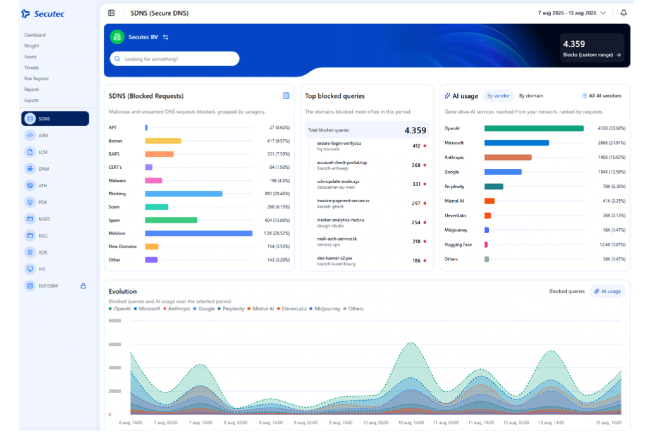The width and height of the screenshot is (650, 433).
Task: Click the 4.359 Blocks custom range card
Action: pos(592,48)
